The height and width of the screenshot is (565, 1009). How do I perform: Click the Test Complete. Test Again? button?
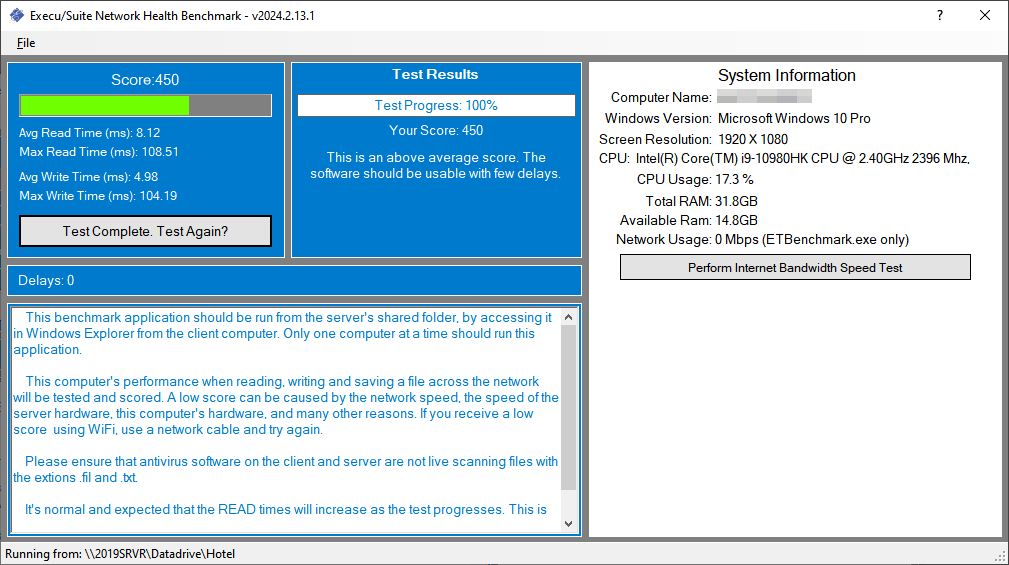tap(145, 231)
